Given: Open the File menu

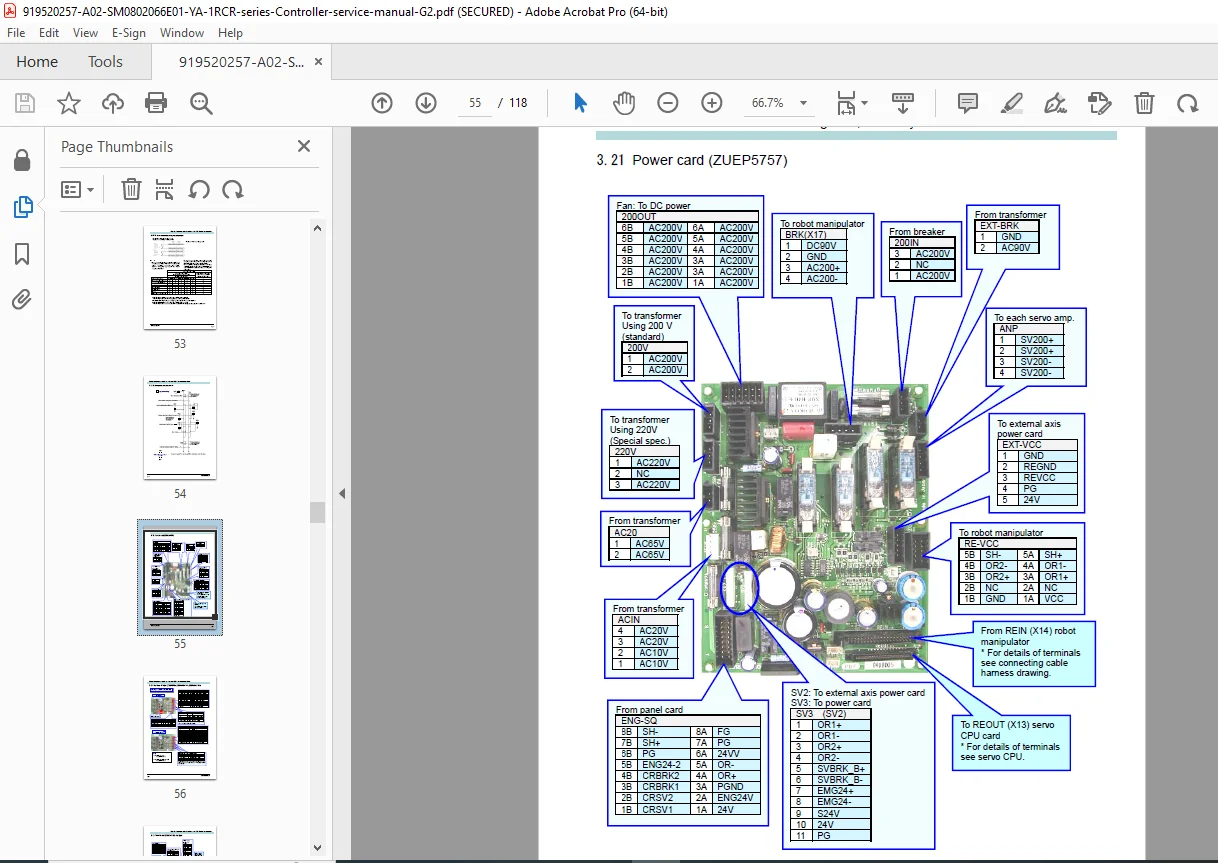Looking at the screenshot, I should coord(16,33).
